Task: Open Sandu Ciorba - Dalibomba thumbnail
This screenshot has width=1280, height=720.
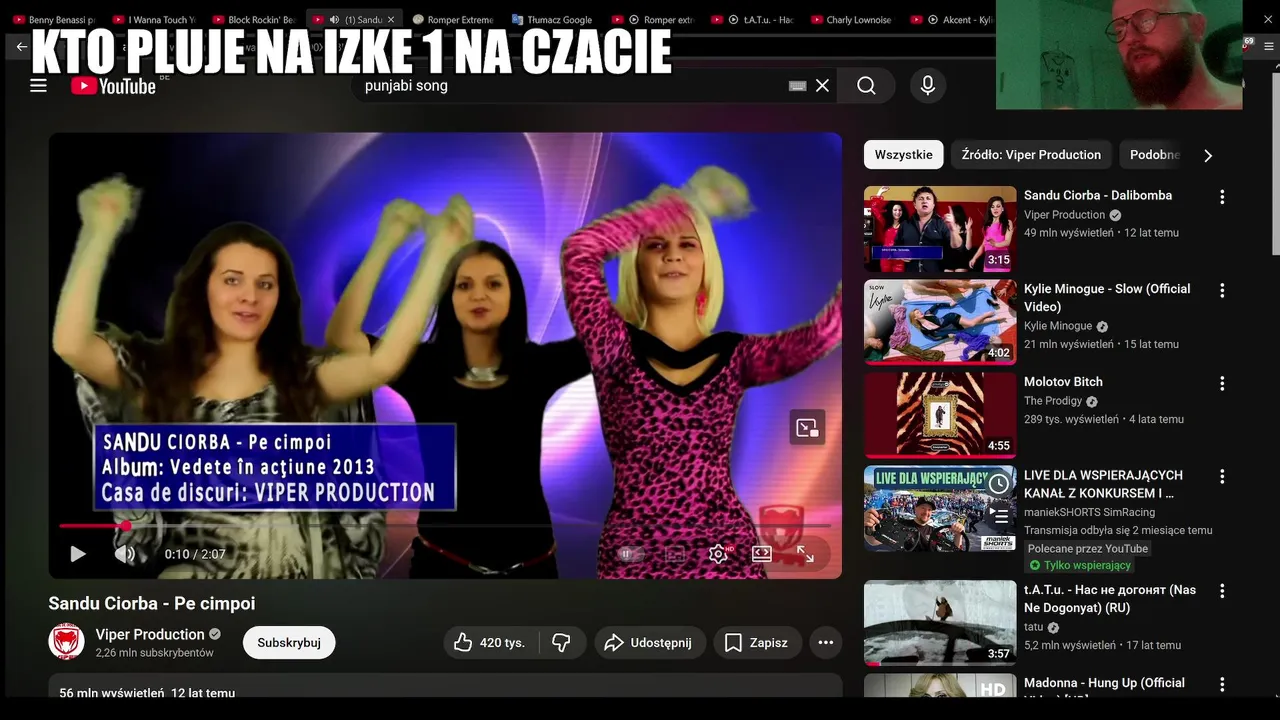Action: [940, 229]
